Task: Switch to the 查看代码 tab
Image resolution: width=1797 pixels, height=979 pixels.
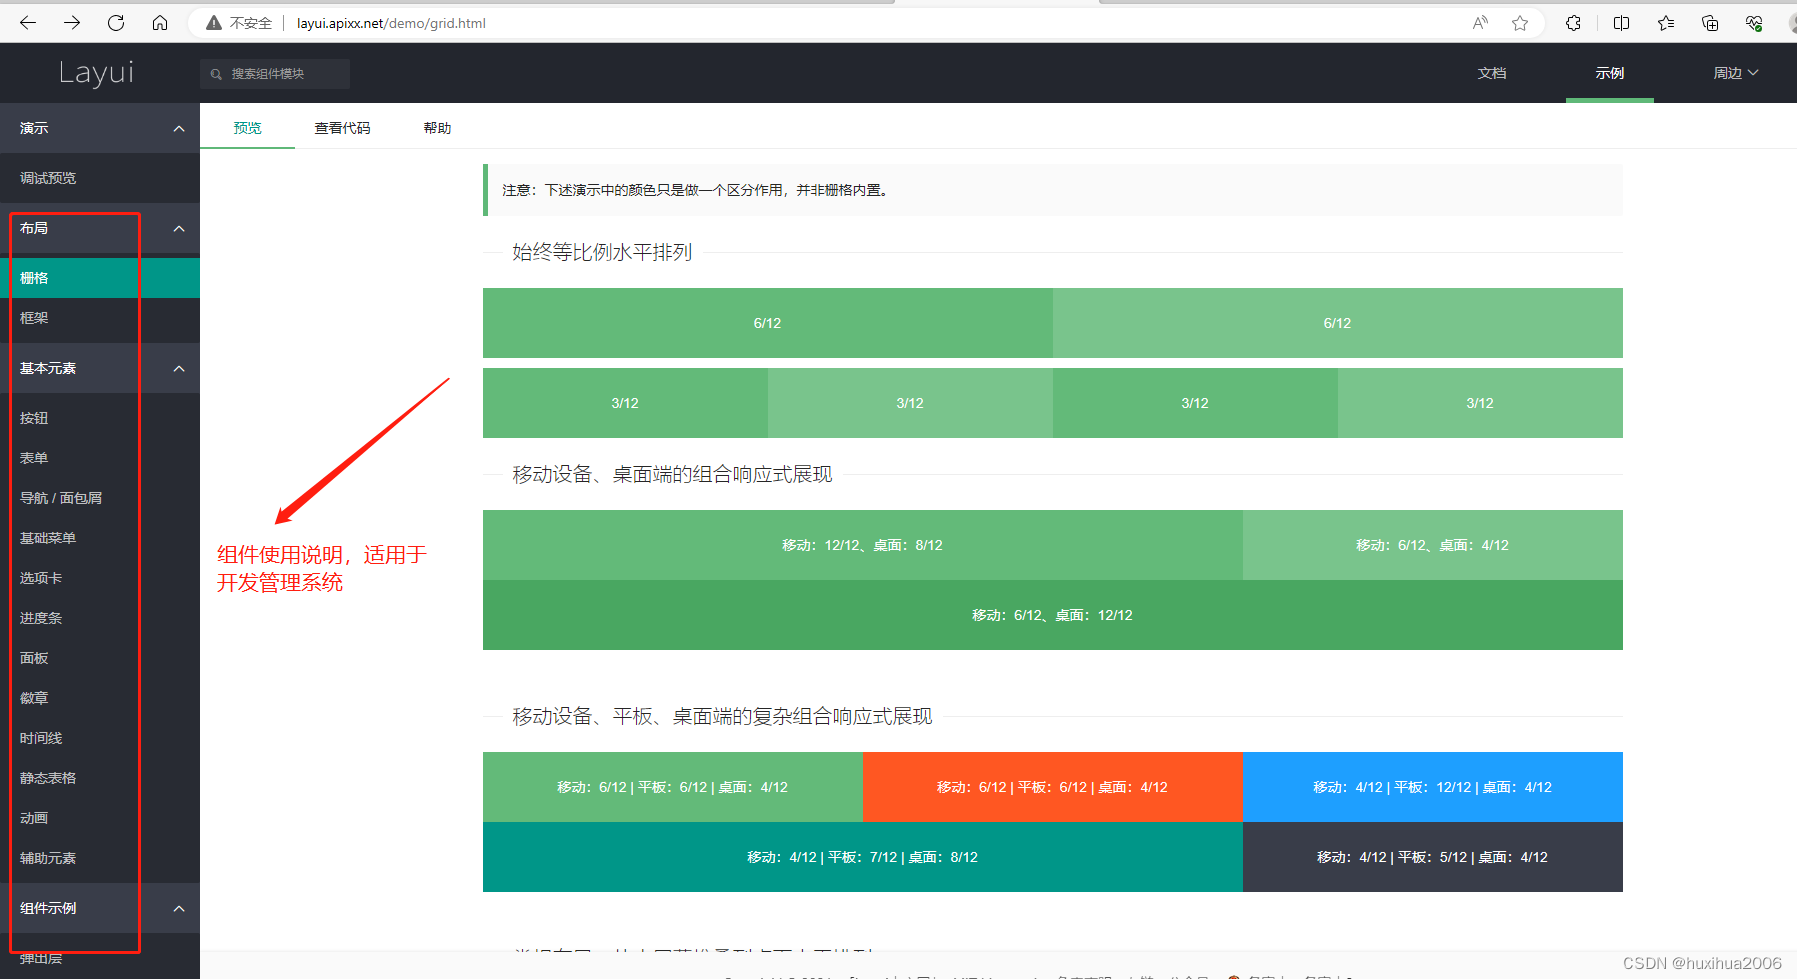Action: coord(343,128)
